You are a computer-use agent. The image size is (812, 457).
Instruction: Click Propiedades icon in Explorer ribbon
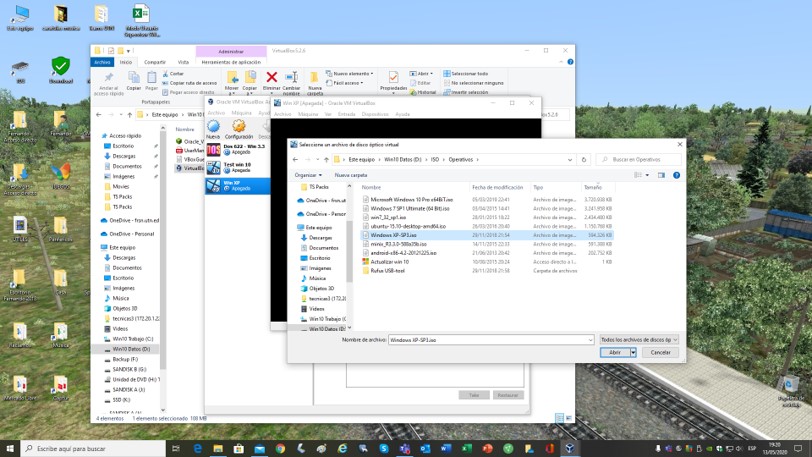[393, 81]
